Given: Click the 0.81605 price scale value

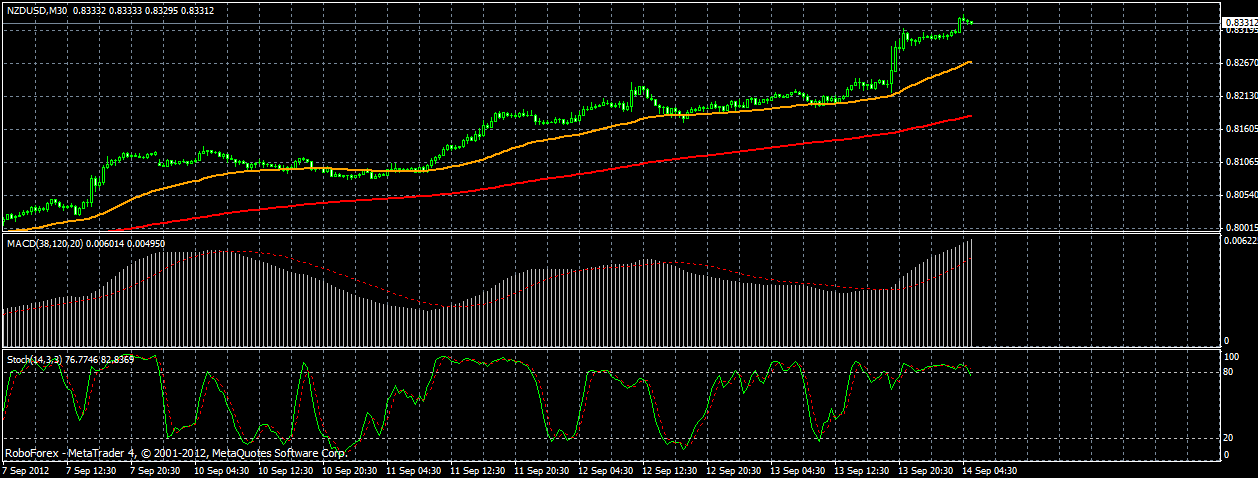Looking at the screenshot, I should coord(1241,129).
